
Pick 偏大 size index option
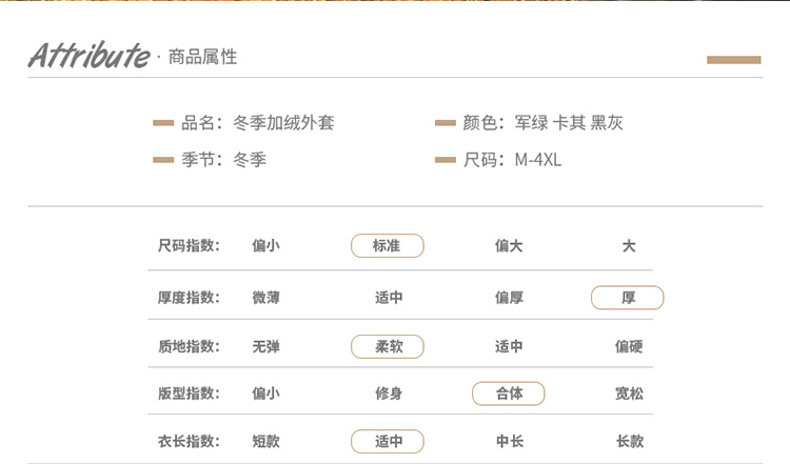(508, 246)
